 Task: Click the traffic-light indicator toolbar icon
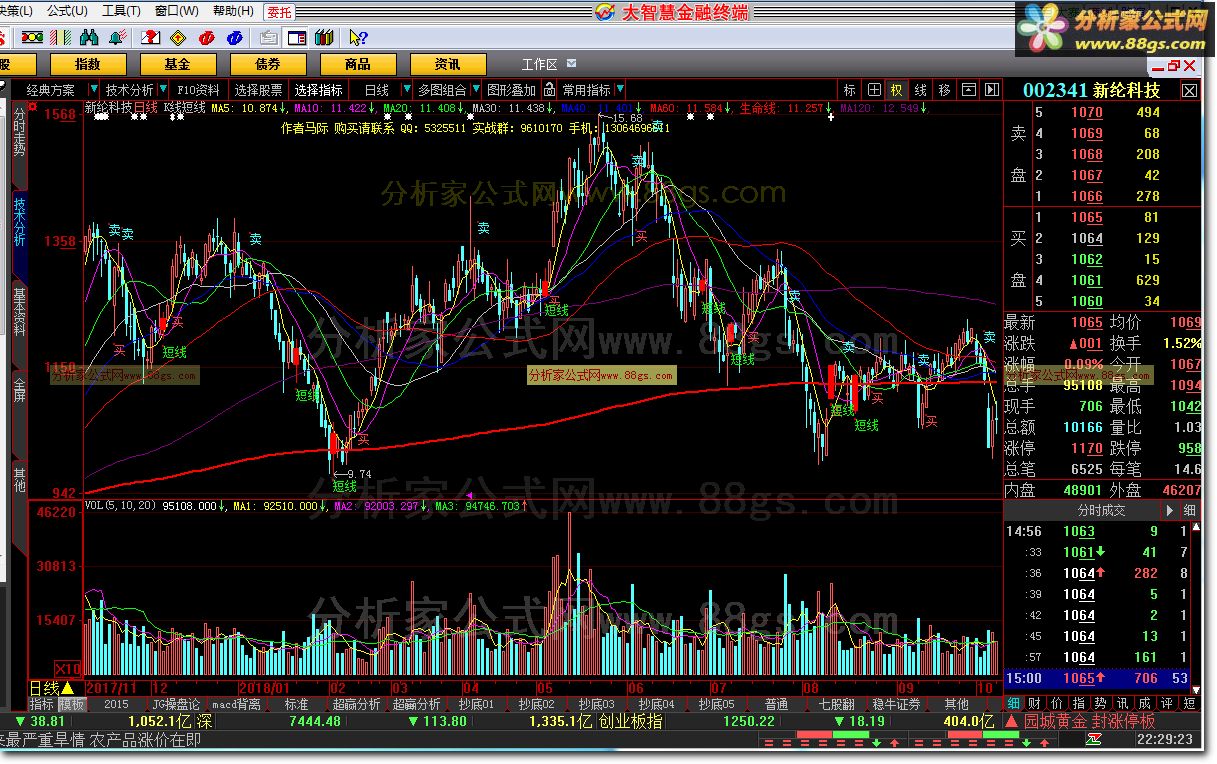click(32, 38)
